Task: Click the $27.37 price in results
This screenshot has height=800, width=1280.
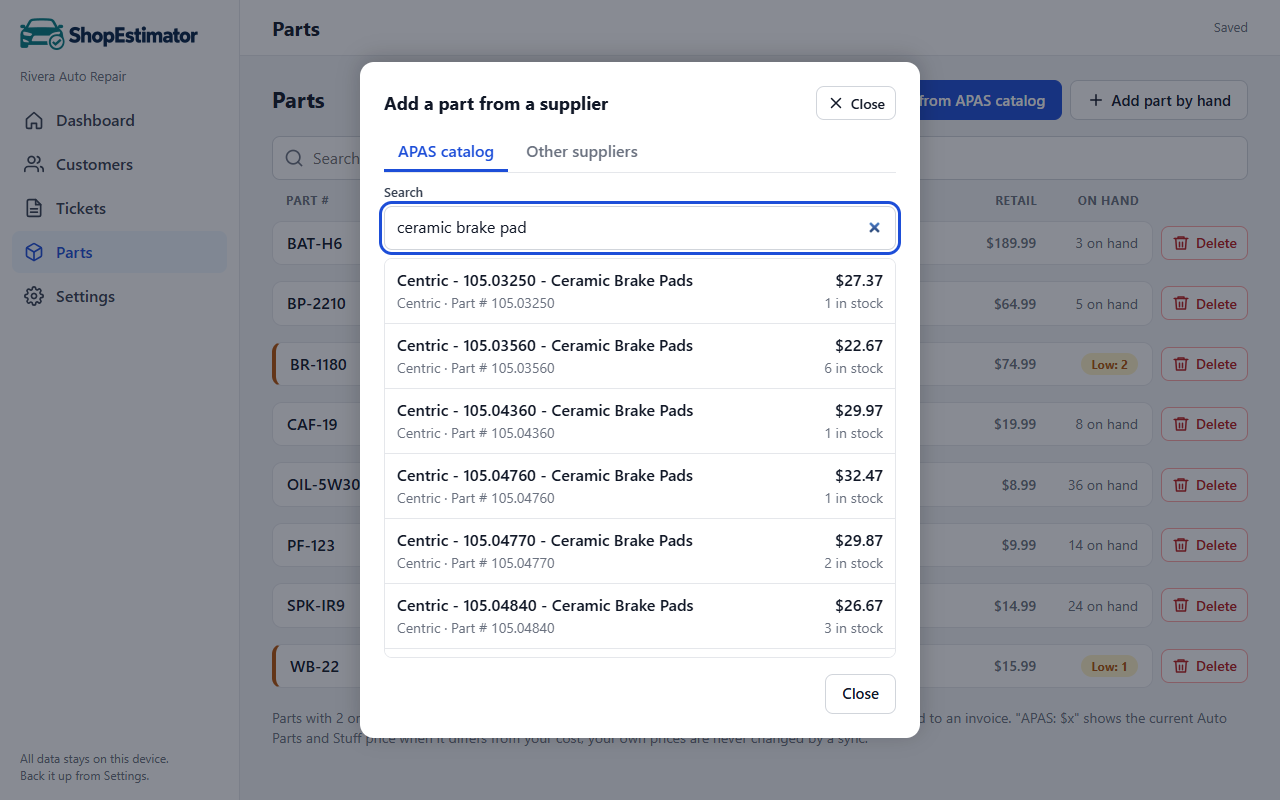Action: click(x=859, y=281)
